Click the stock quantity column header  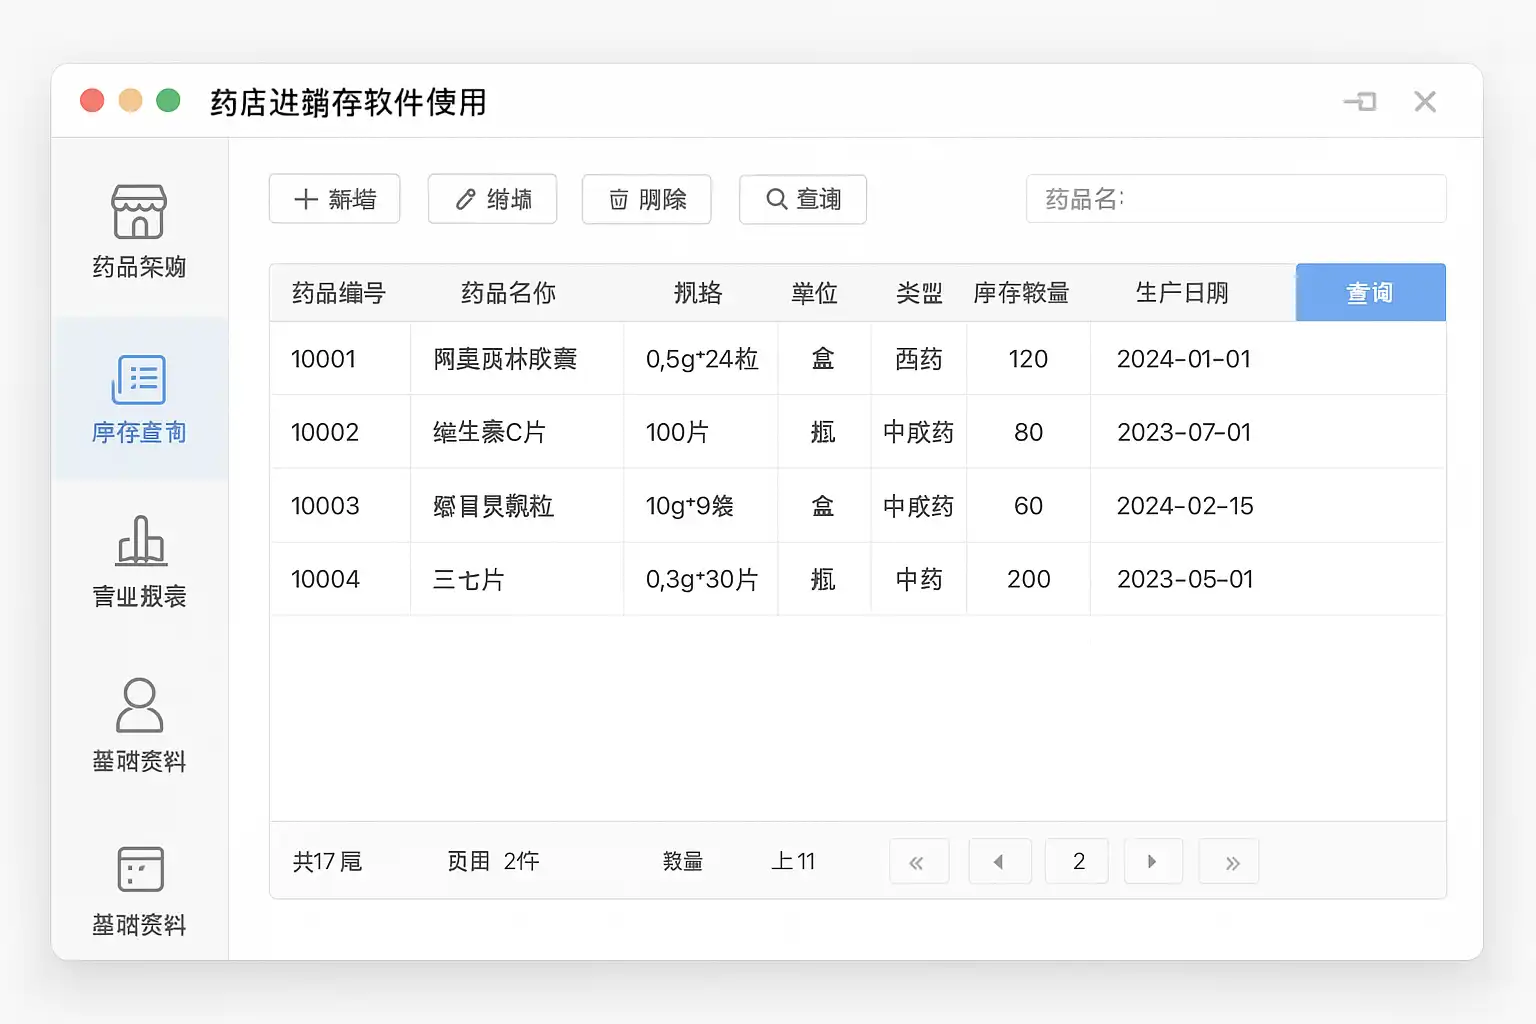(1021, 293)
